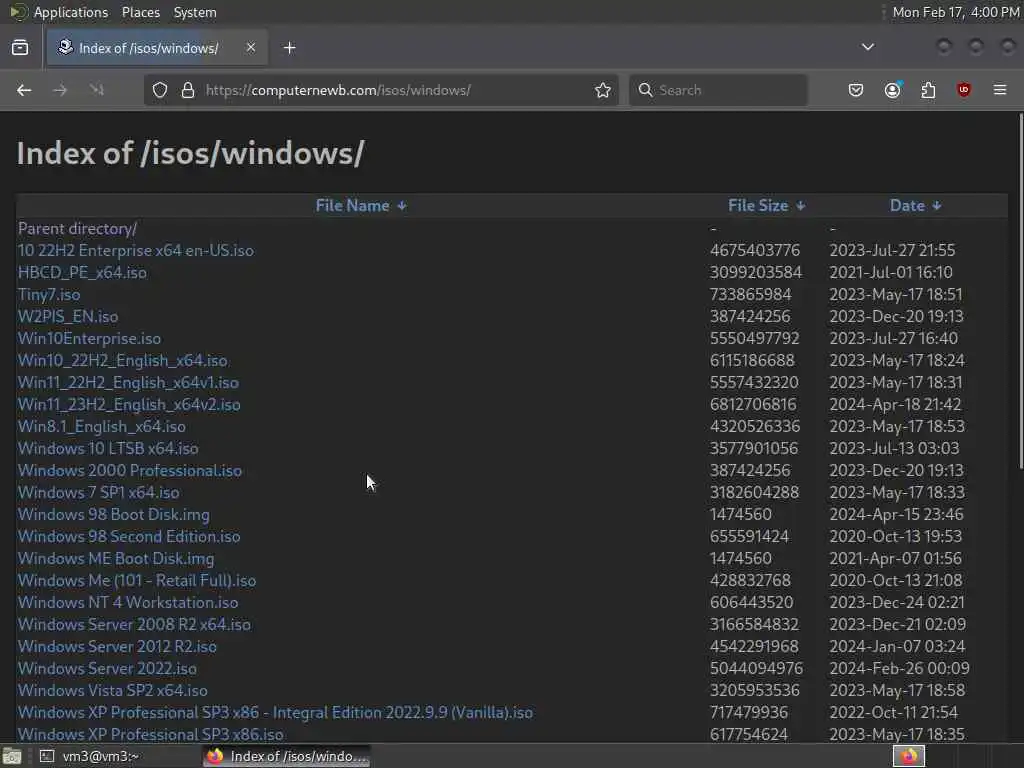This screenshot has height=768, width=1024.
Task: Click the Search input field
Action: pyautogui.click(x=718, y=90)
